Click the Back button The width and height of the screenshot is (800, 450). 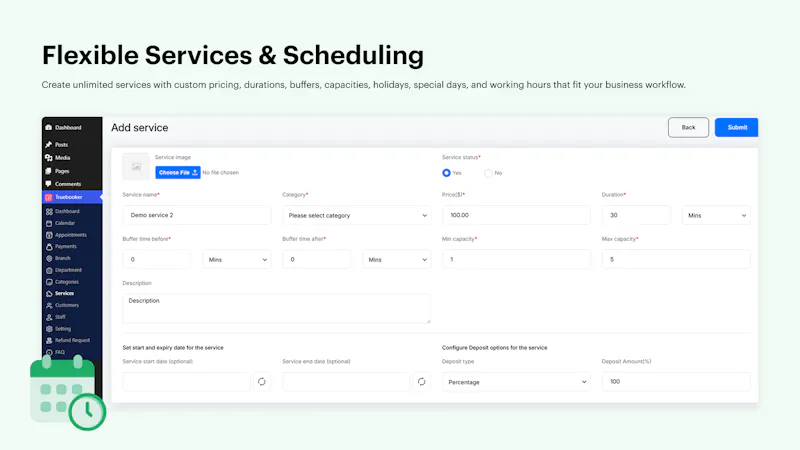point(688,128)
